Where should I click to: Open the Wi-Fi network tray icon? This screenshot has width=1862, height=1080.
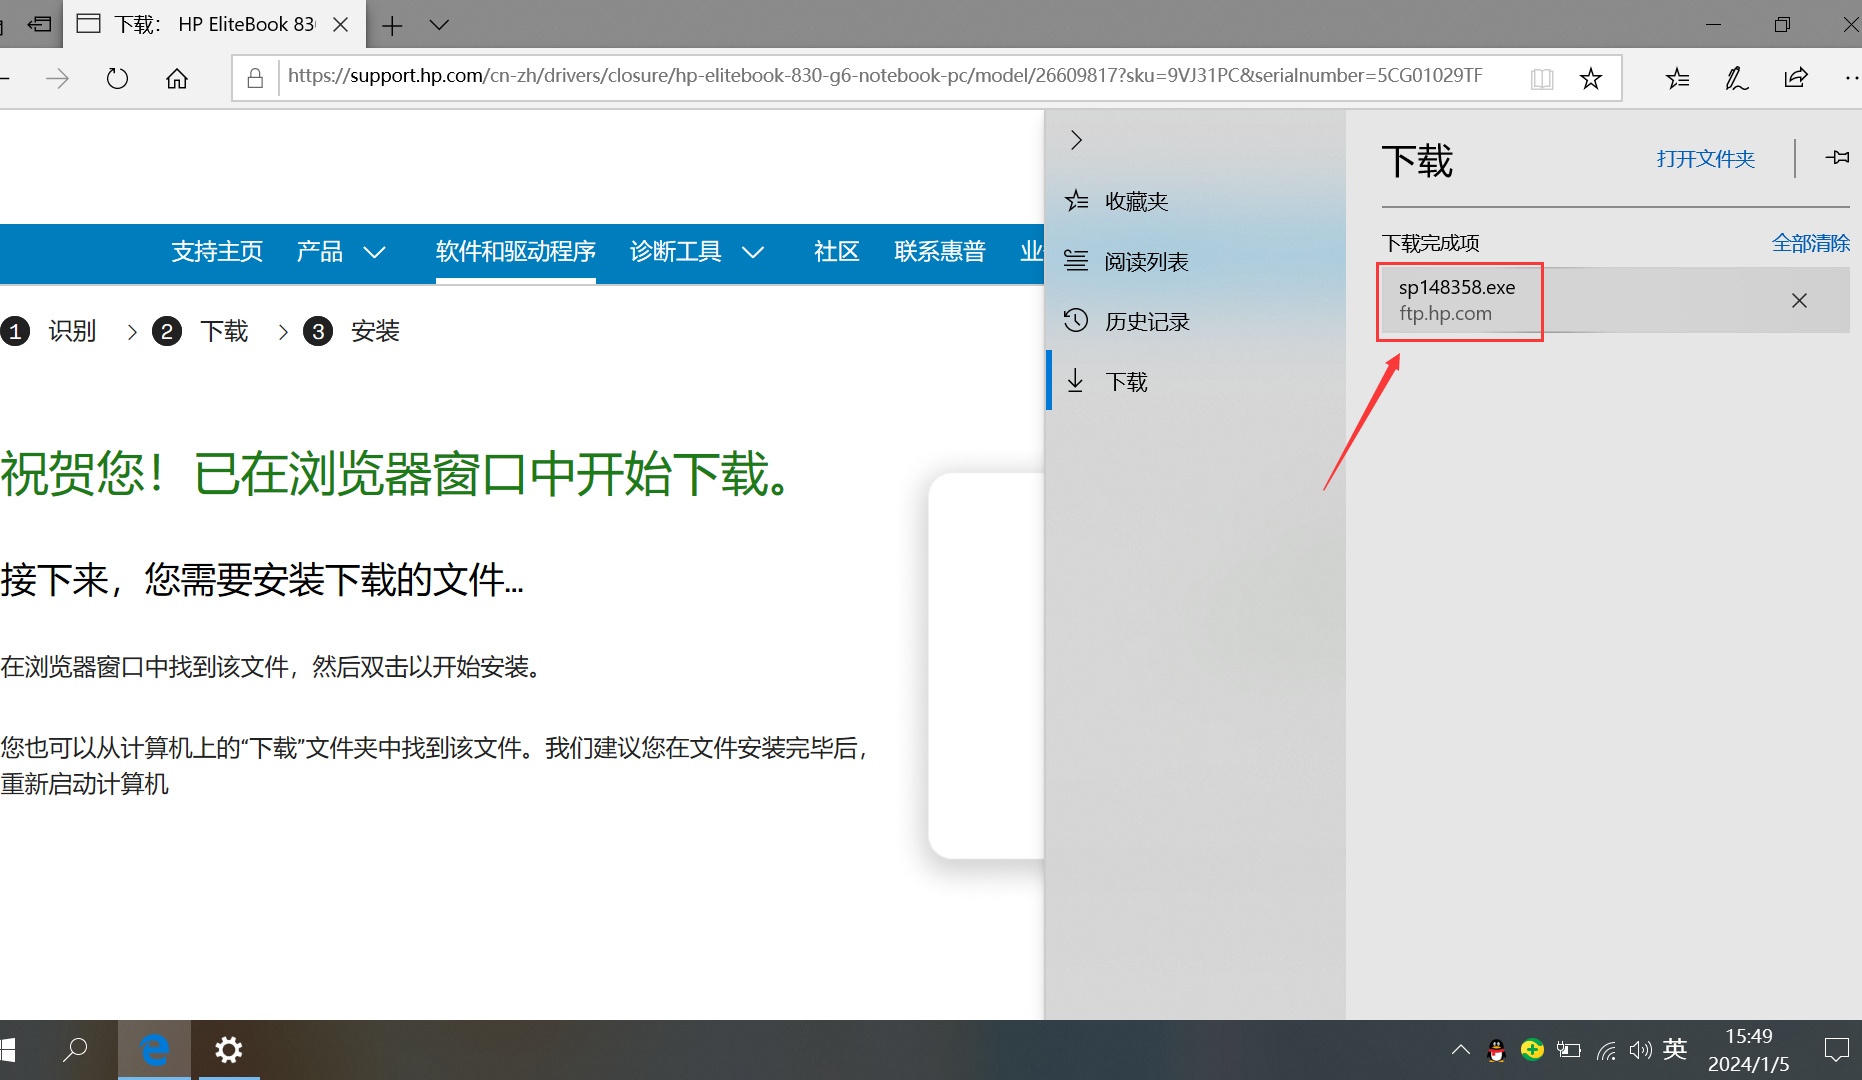click(x=1606, y=1050)
